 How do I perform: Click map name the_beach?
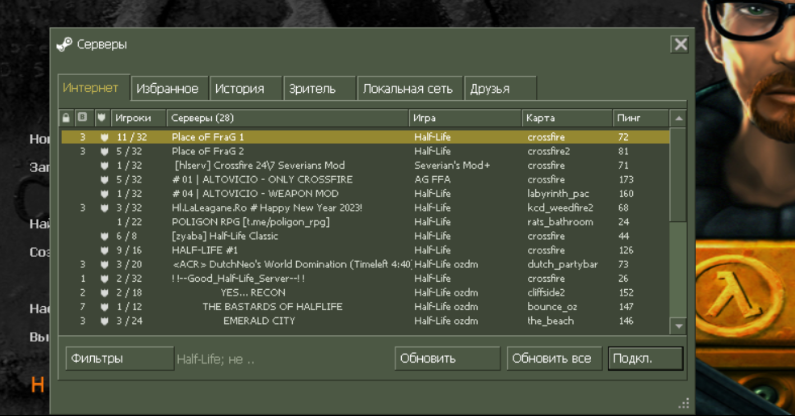coord(551,321)
